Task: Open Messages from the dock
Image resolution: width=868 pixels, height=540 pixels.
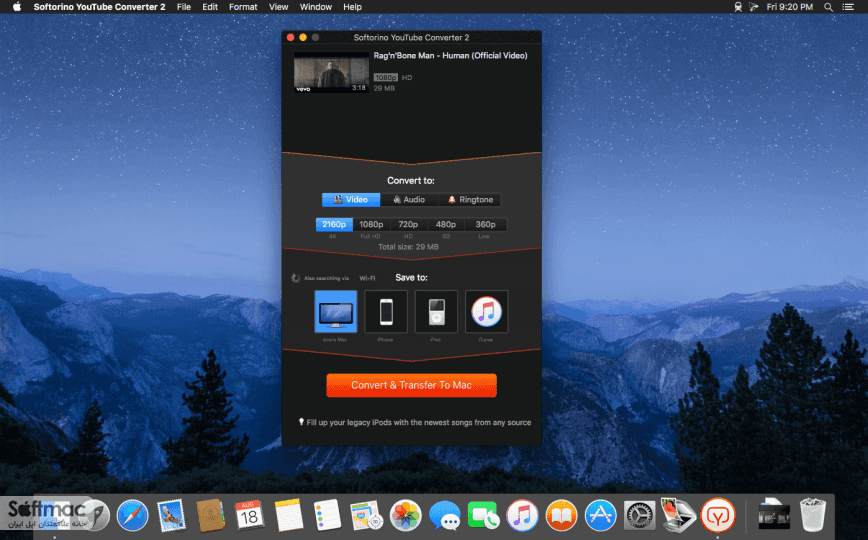Action: pyautogui.click(x=445, y=515)
